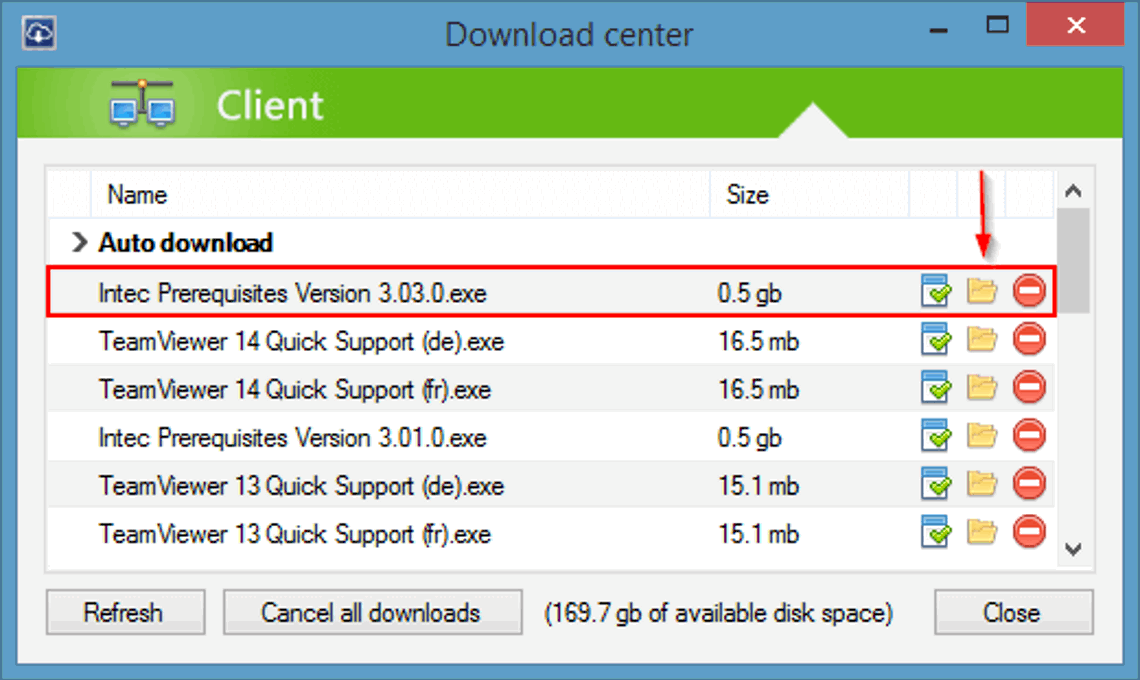Remove Intec Prerequisites Version 3.03.0.exe download
Viewport: 1140px width, 680px height.
[x=1029, y=291]
